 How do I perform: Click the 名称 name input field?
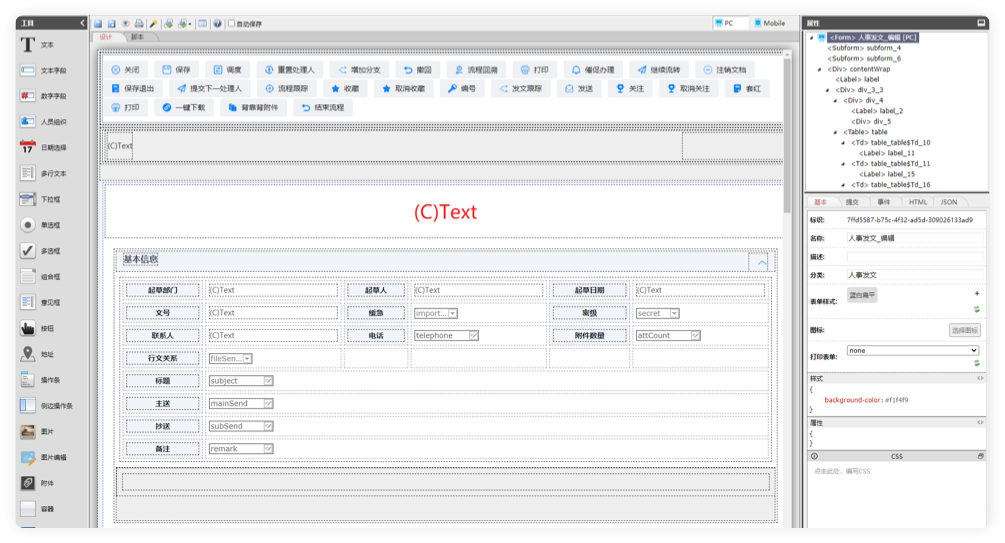coord(915,238)
